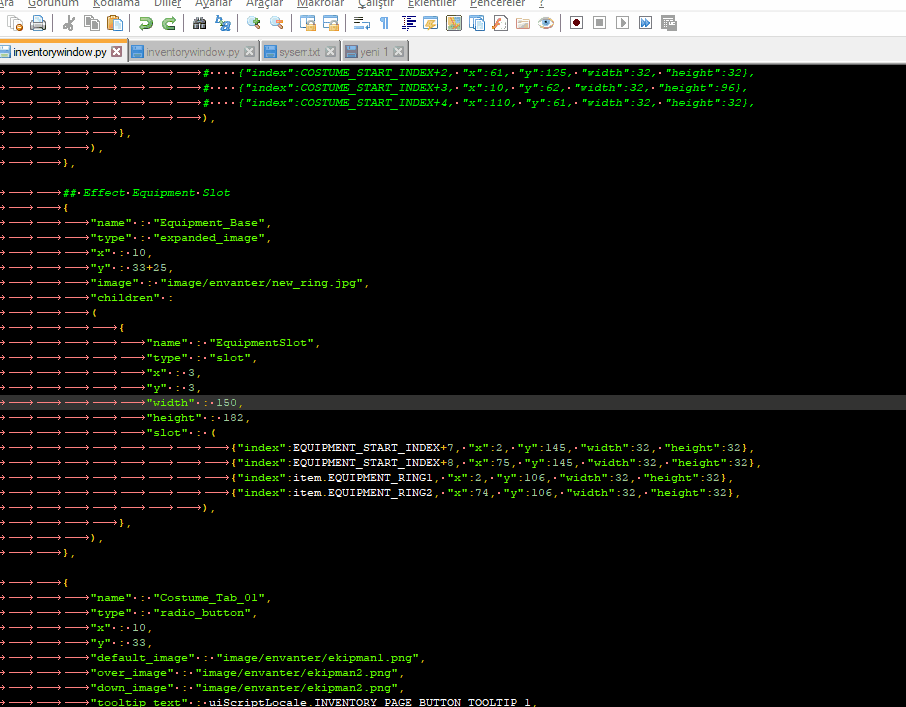Click the green Redo arrow

(169, 23)
